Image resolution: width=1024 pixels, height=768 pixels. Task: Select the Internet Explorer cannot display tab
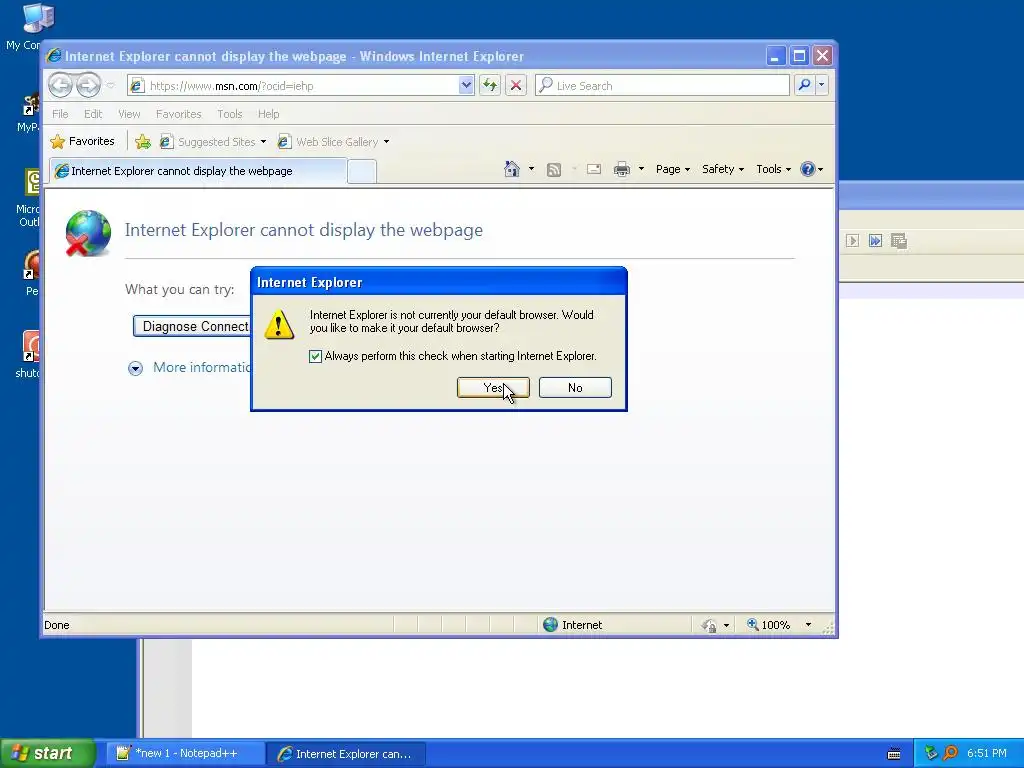(x=197, y=171)
